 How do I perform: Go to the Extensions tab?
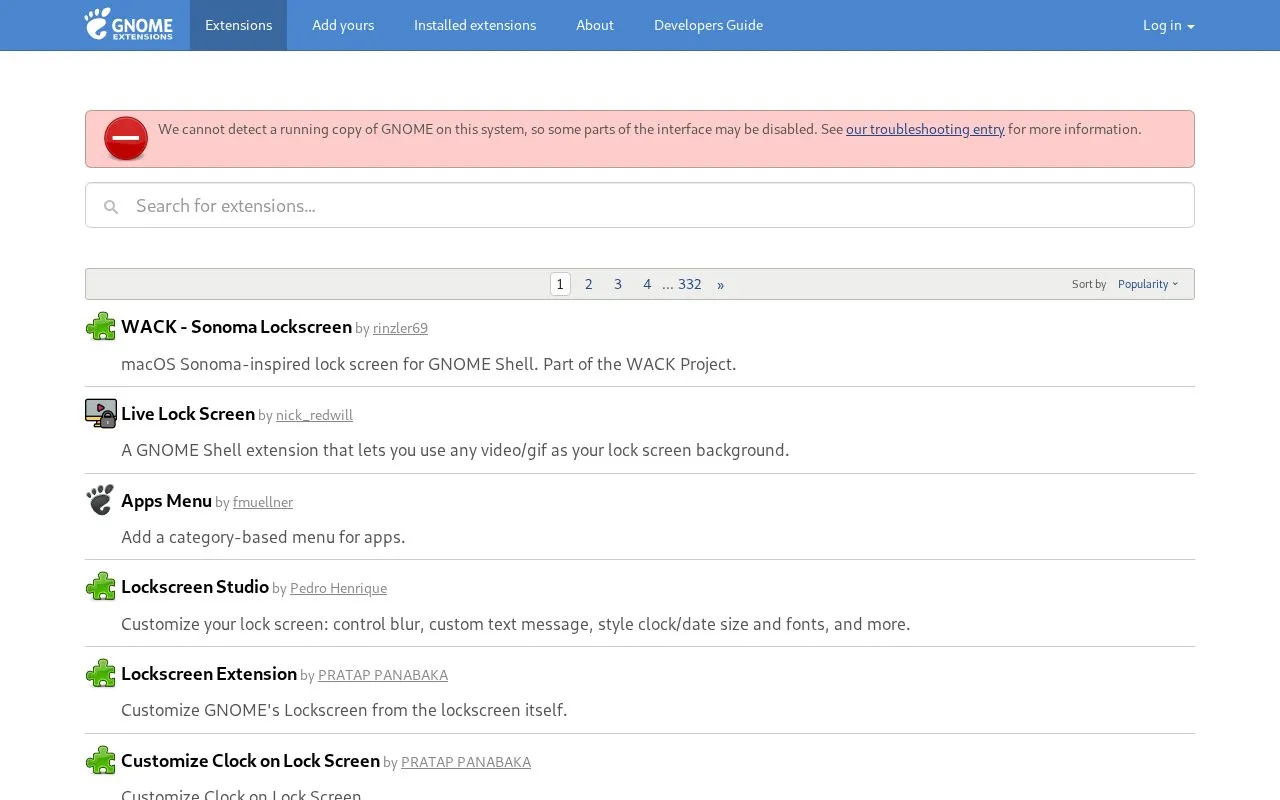(x=238, y=25)
